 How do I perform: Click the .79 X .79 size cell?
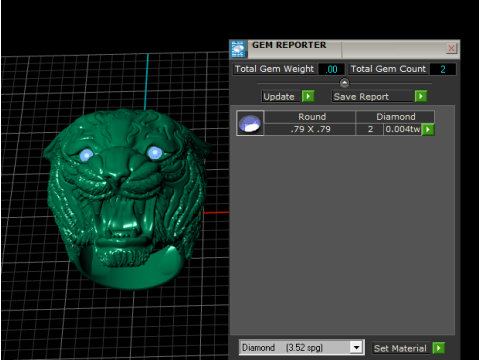coord(310,129)
